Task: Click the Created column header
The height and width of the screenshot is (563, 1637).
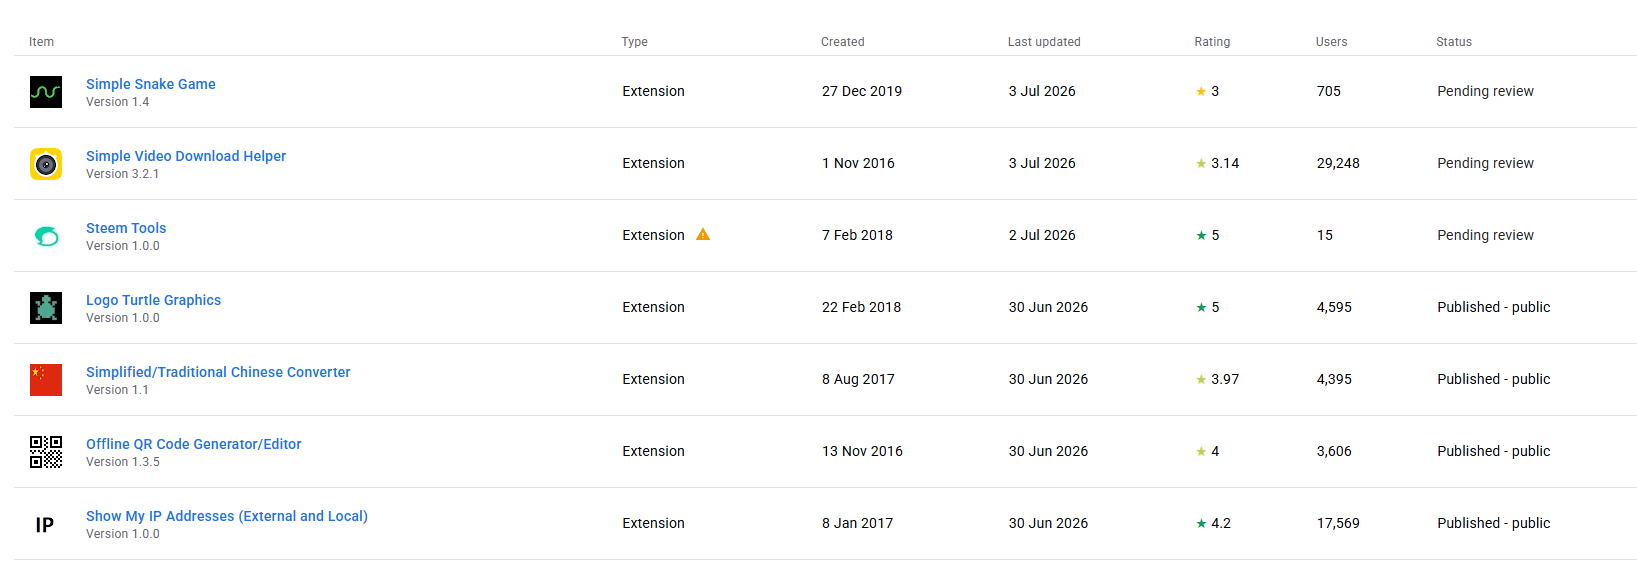Action: tap(842, 42)
